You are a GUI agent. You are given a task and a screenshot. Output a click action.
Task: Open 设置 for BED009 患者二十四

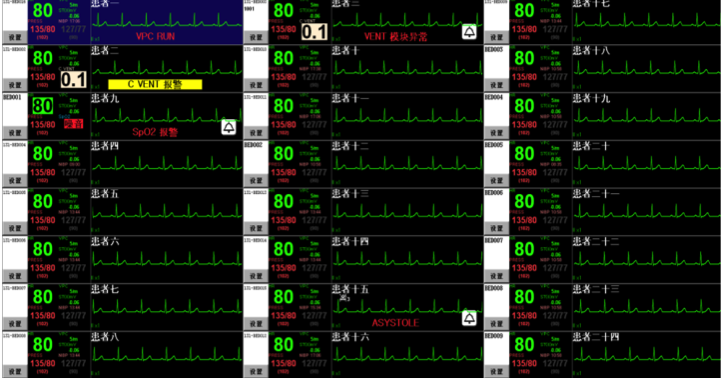pos(496,372)
